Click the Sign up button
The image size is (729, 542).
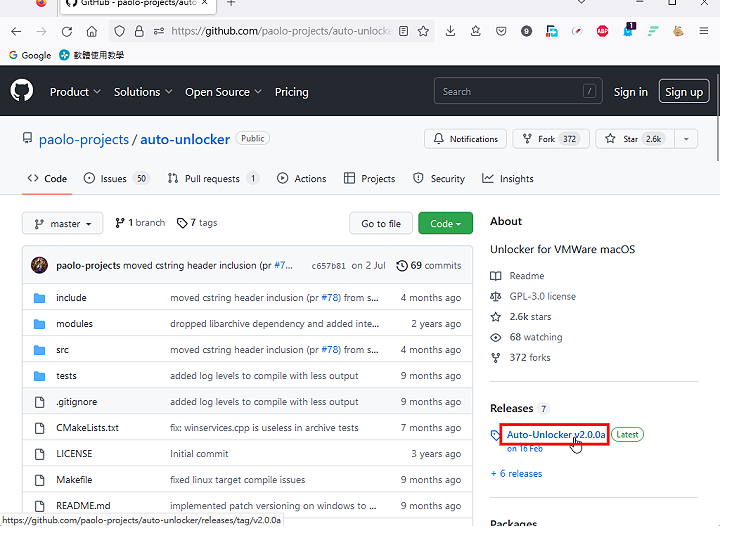coord(684,91)
